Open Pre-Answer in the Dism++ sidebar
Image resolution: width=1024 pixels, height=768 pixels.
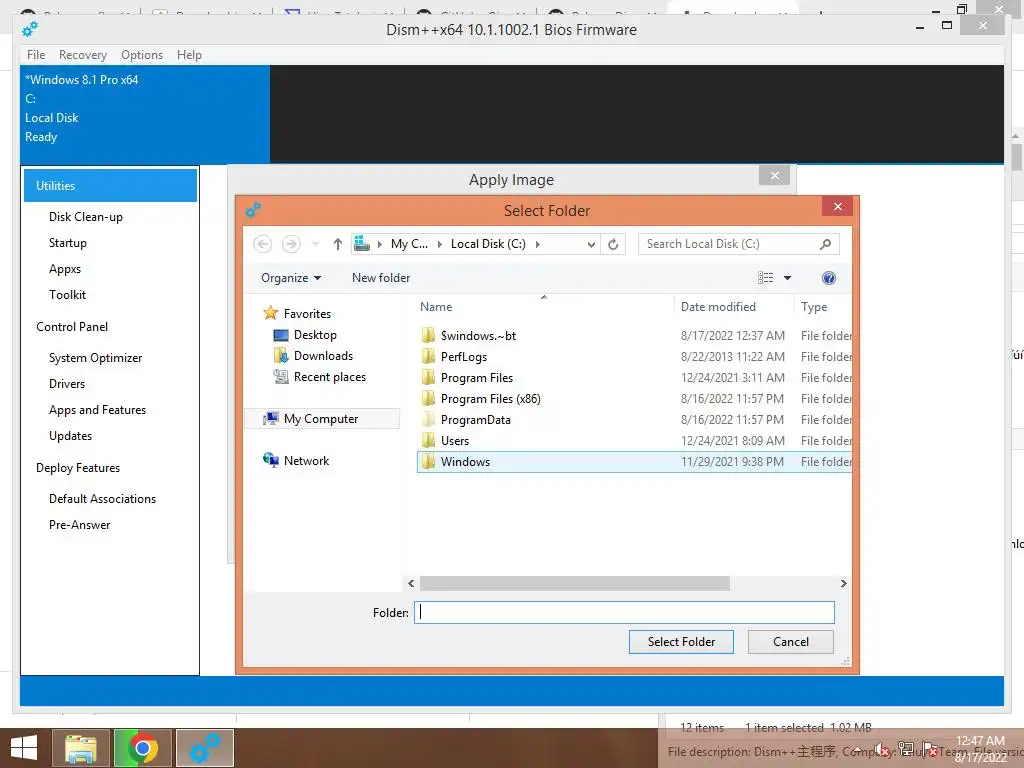pos(80,525)
